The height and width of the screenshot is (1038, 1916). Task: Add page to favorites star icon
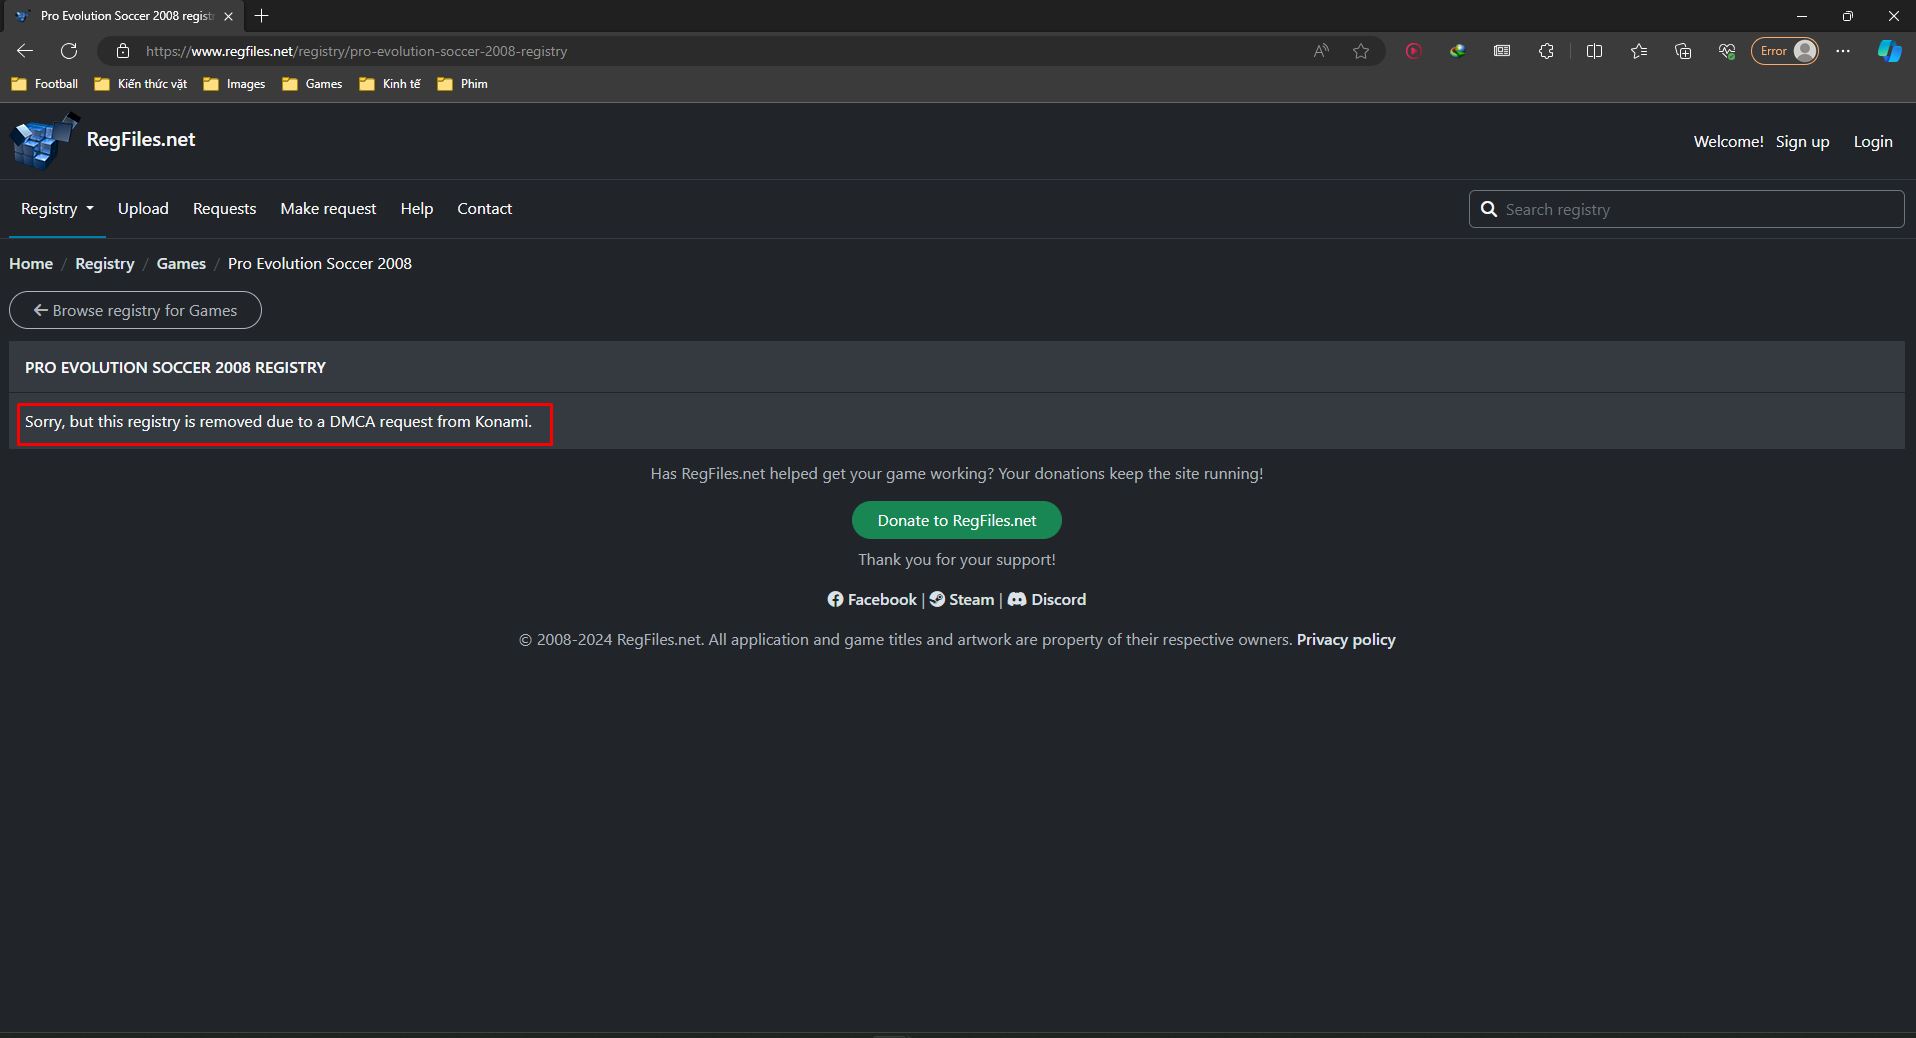point(1361,51)
